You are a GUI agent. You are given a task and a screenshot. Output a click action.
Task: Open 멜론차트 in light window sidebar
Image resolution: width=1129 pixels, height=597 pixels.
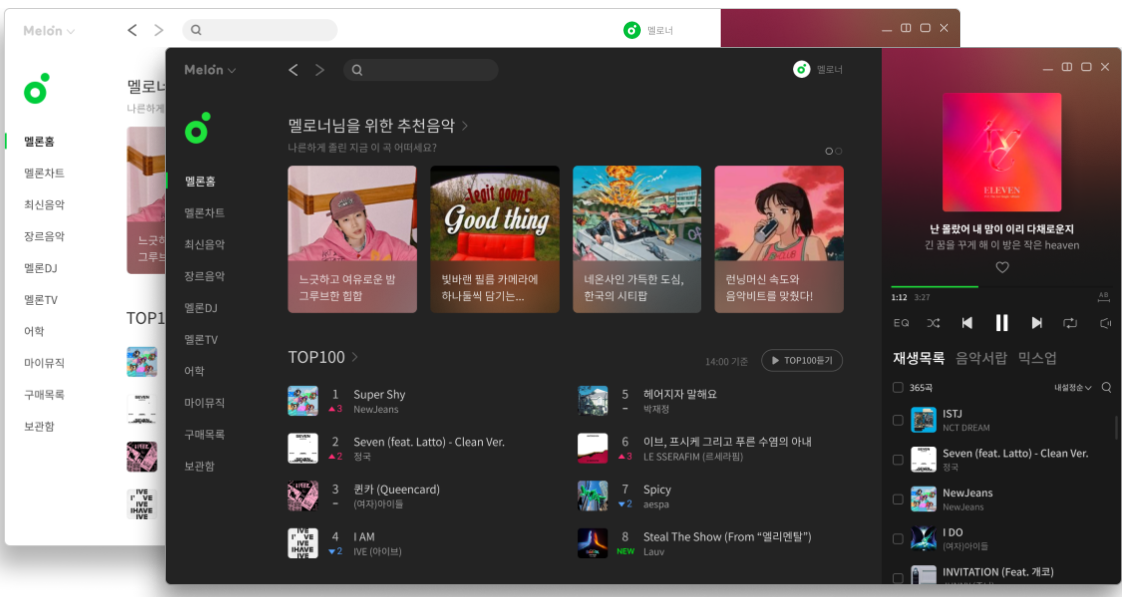click(x=44, y=174)
